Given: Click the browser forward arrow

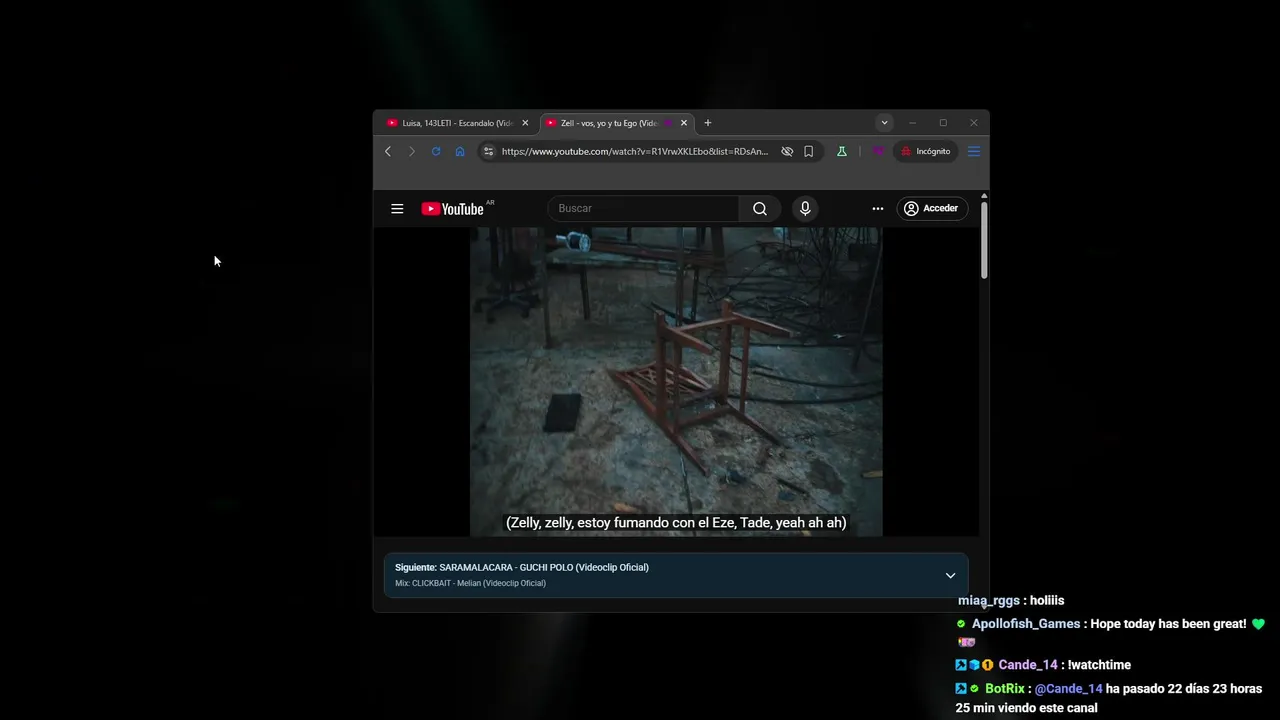Looking at the screenshot, I should (411, 151).
